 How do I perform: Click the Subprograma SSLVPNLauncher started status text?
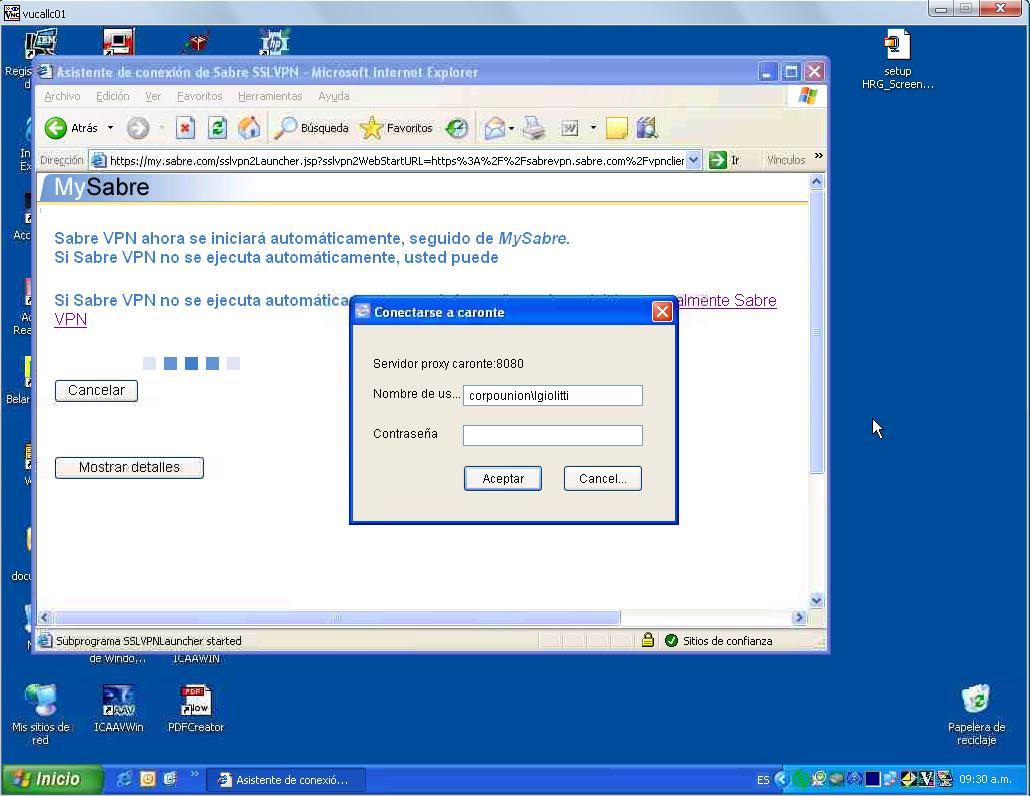148,641
